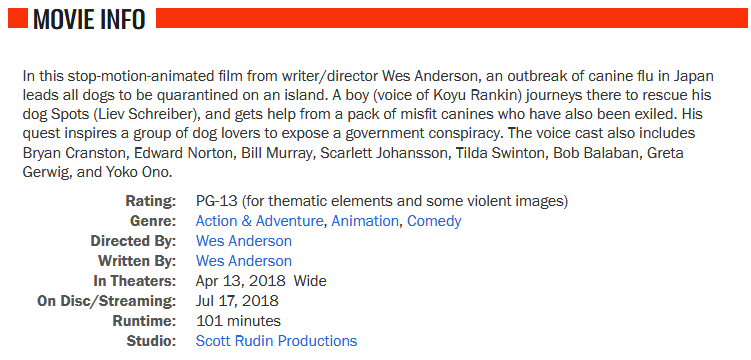Click Wes Anderson beside Directed By

click(x=244, y=241)
